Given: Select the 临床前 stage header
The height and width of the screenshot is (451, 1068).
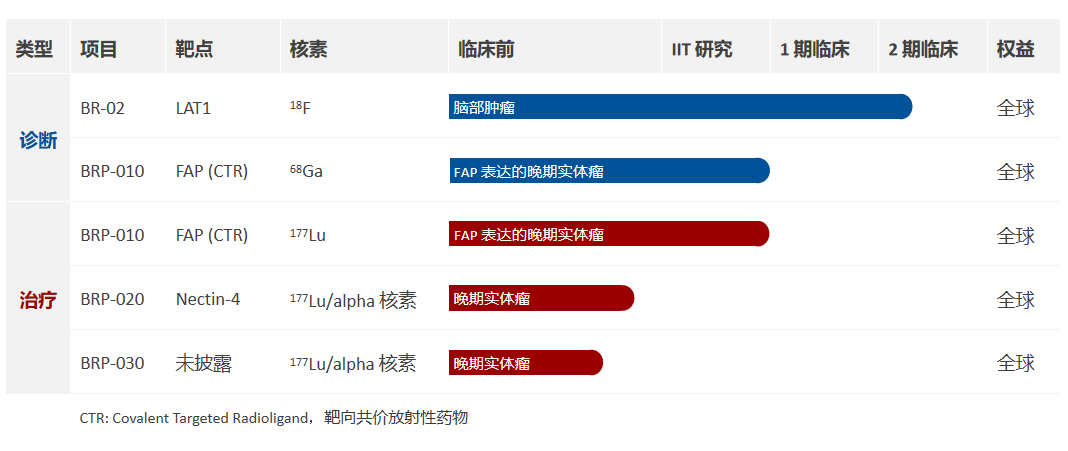Looking at the screenshot, I should [486, 50].
